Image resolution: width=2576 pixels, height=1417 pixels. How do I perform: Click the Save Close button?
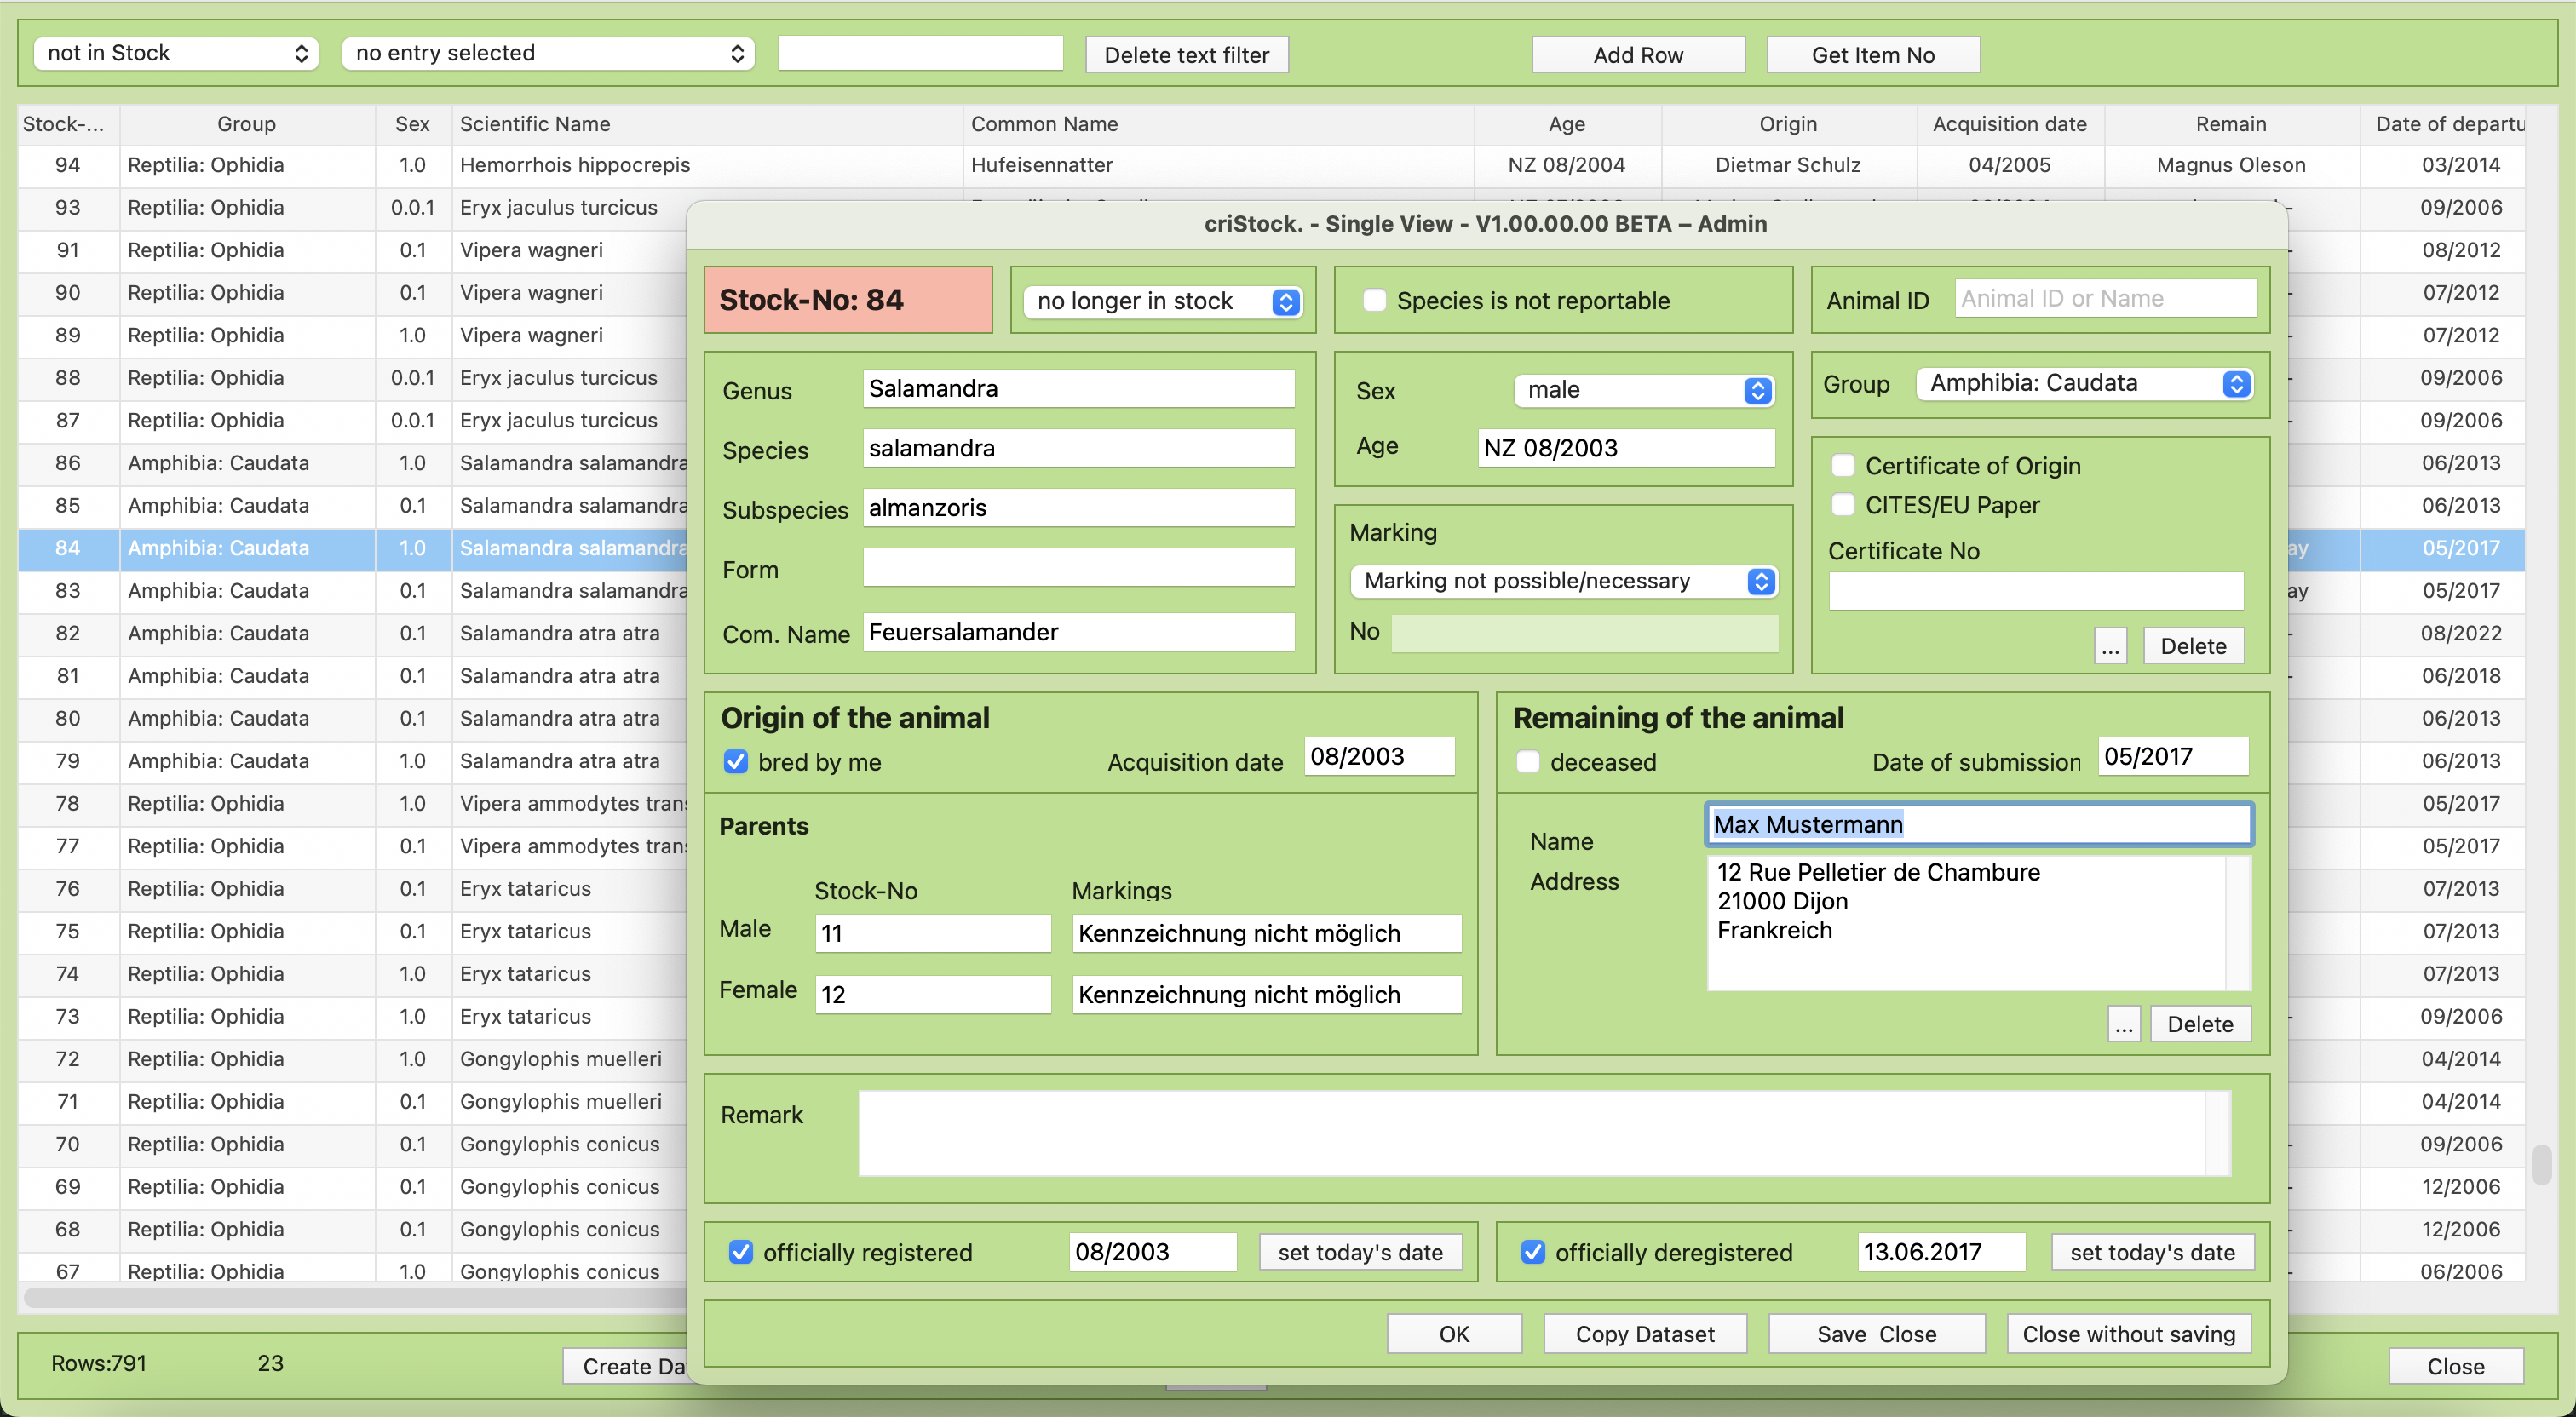tap(1876, 1334)
